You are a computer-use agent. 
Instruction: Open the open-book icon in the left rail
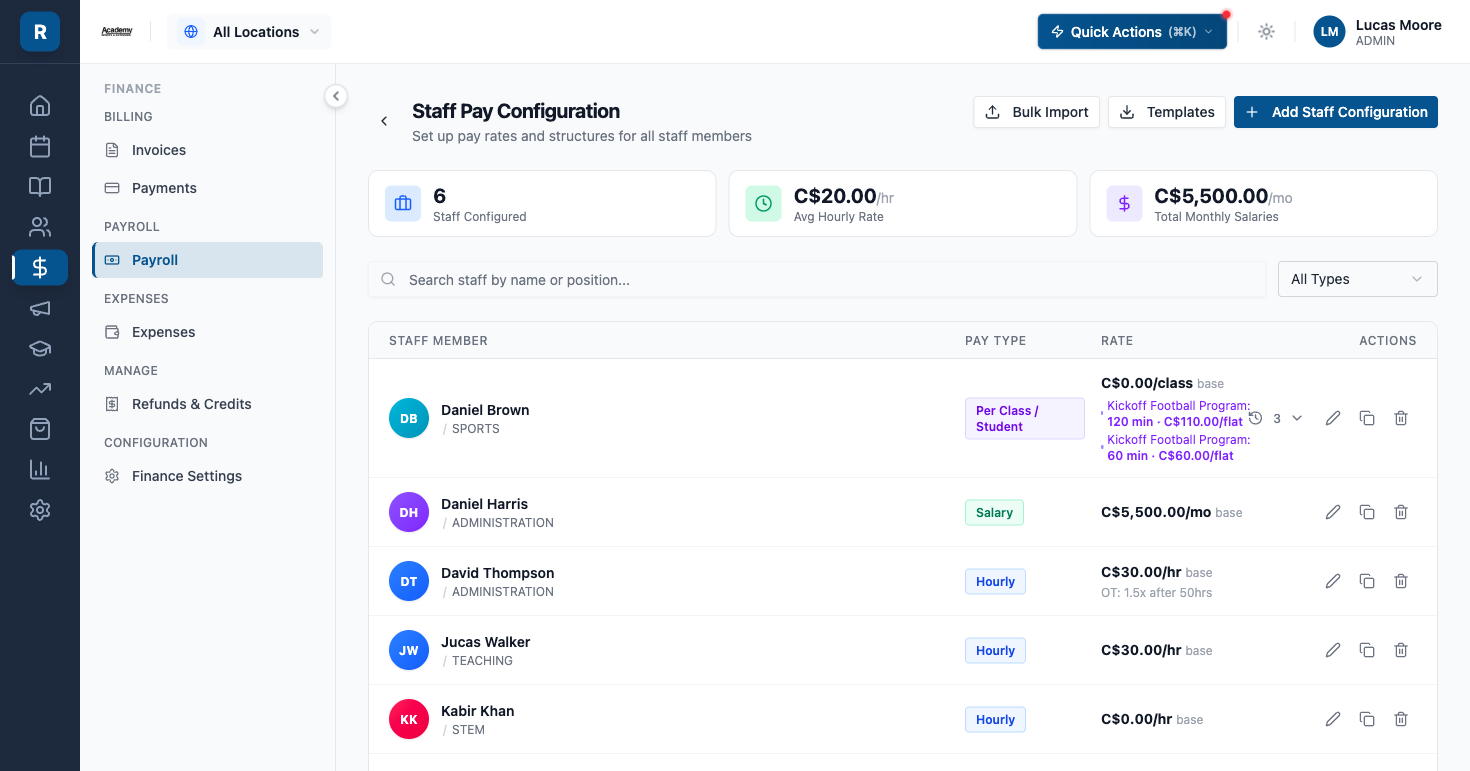tap(40, 186)
